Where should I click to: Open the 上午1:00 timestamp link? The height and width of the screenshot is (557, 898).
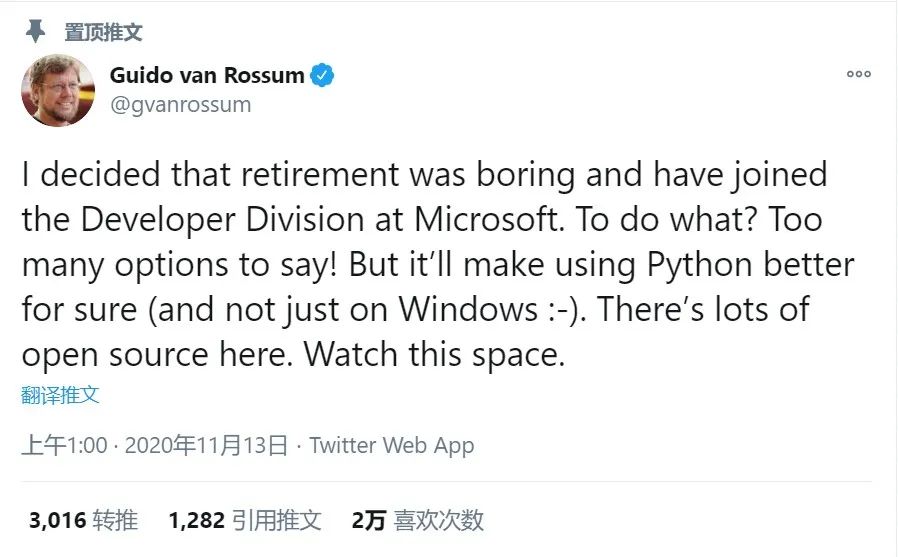click(64, 445)
